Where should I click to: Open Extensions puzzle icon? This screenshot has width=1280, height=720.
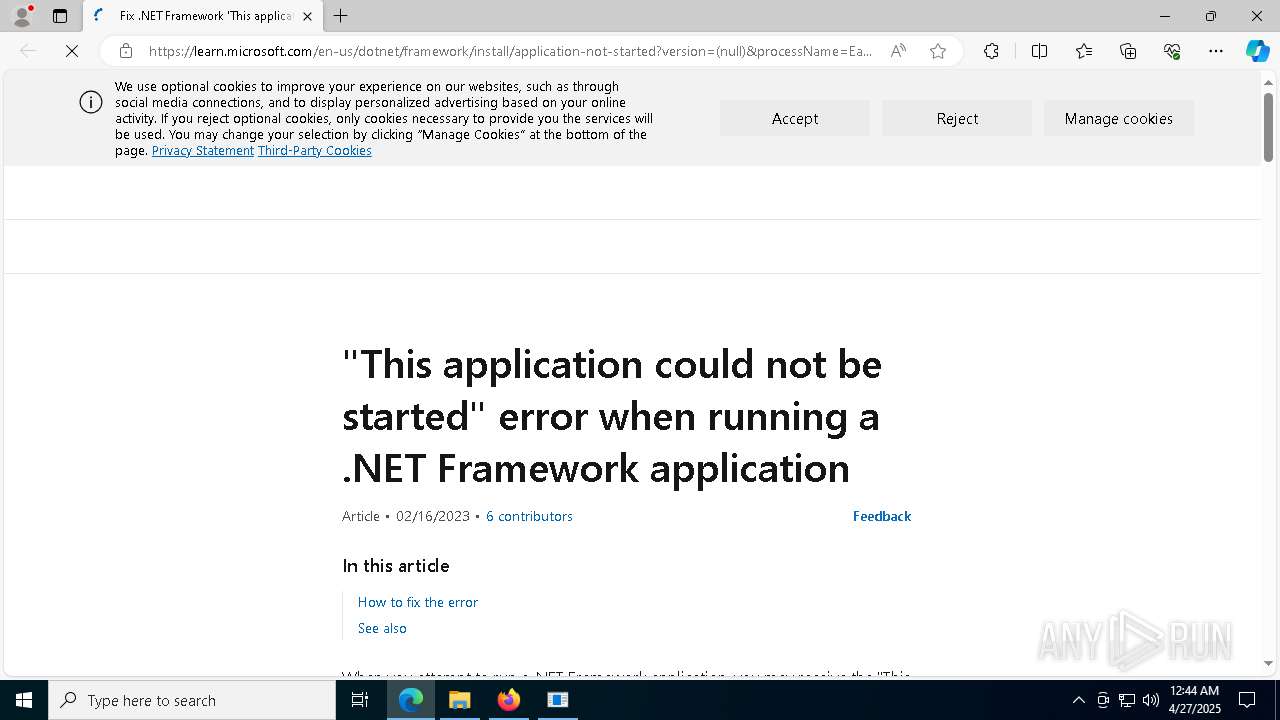[x=991, y=51]
